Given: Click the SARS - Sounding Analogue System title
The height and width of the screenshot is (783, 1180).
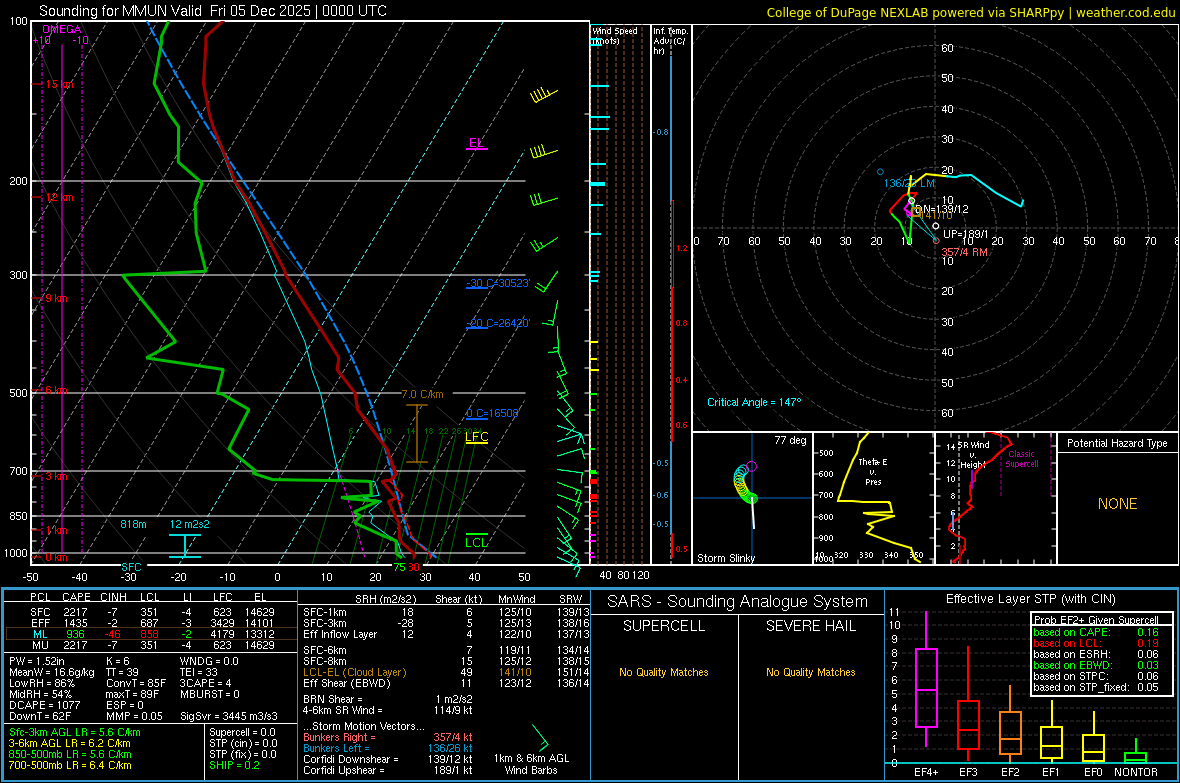Looking at the screenshot, I should [x=737, y=601].
